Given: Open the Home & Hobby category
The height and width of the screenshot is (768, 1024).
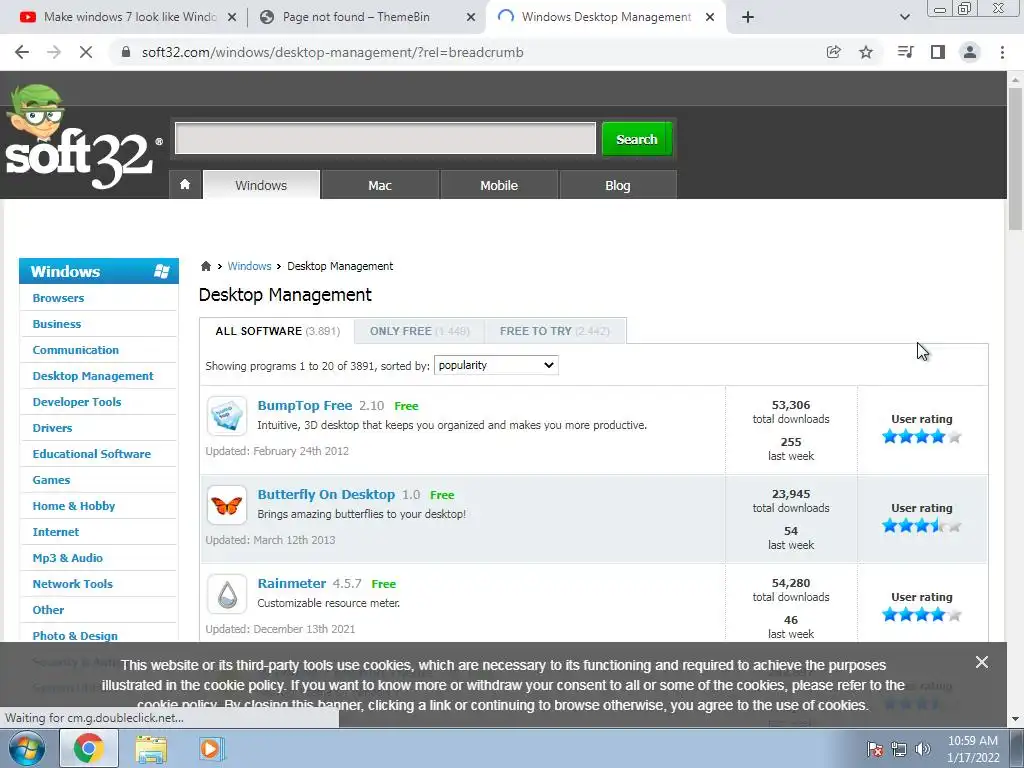Looking at the screenshot, I should 74,506.
